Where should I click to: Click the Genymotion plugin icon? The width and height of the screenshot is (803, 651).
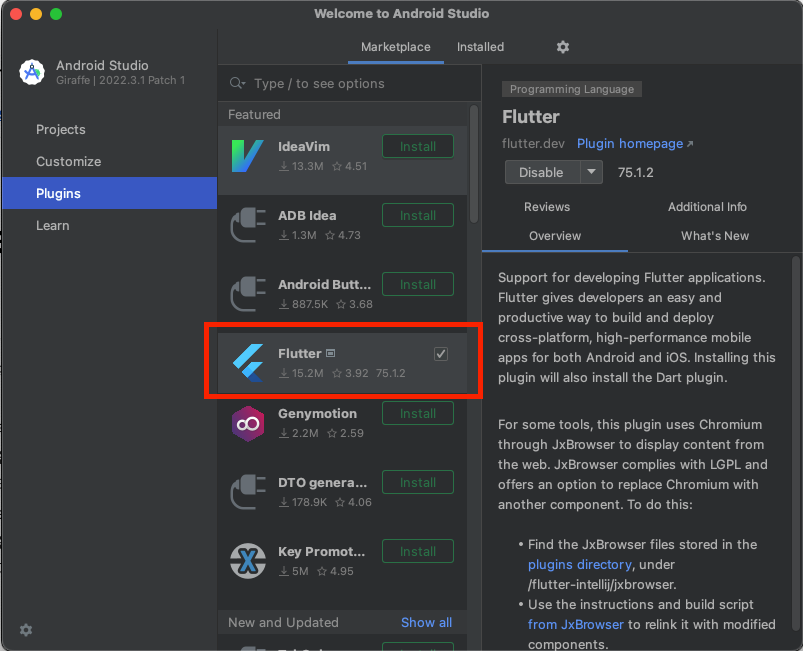point(248,424)
